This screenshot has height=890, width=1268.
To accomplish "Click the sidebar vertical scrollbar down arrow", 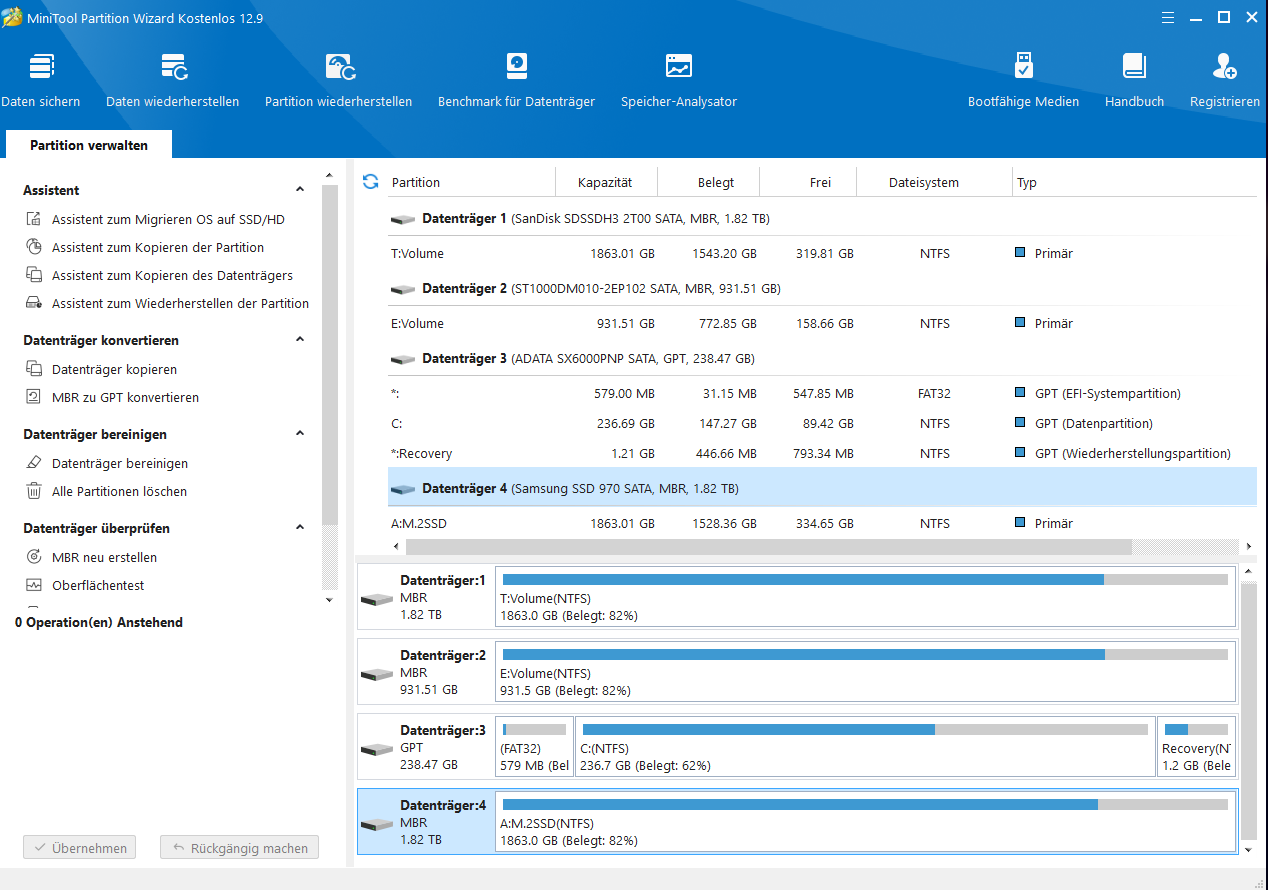I will pos(330,599).
